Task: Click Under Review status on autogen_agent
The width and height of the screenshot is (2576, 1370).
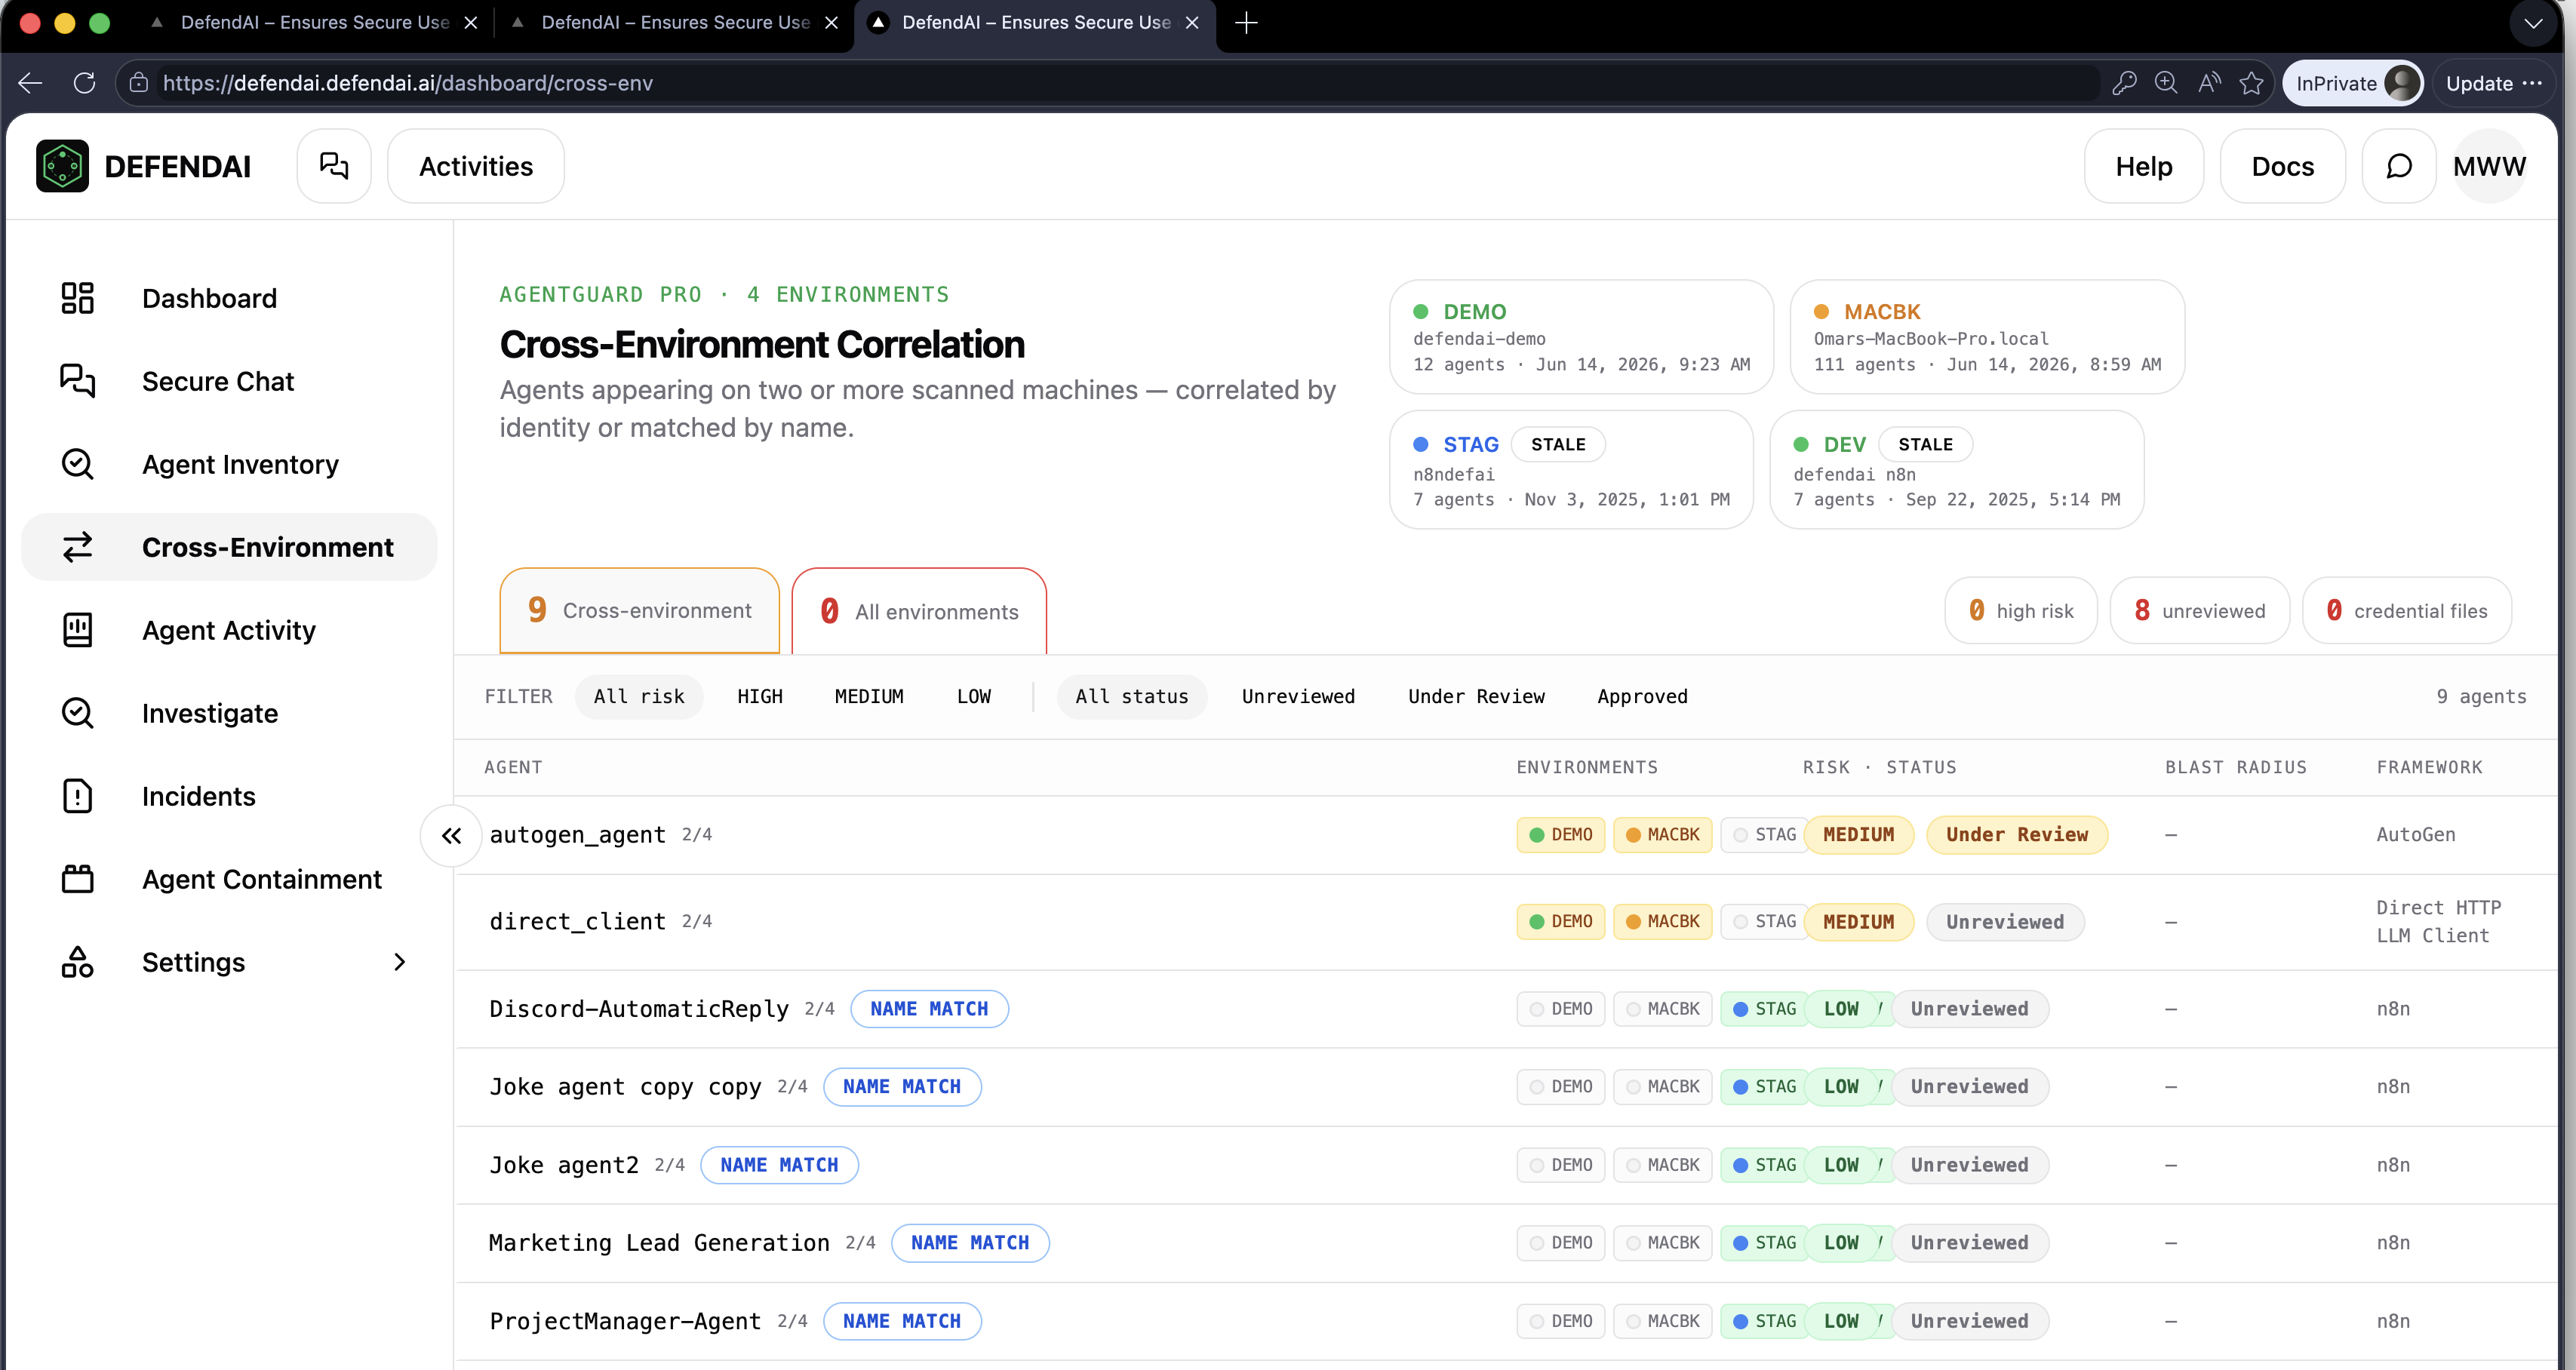Action: [x=2016, y=834]
